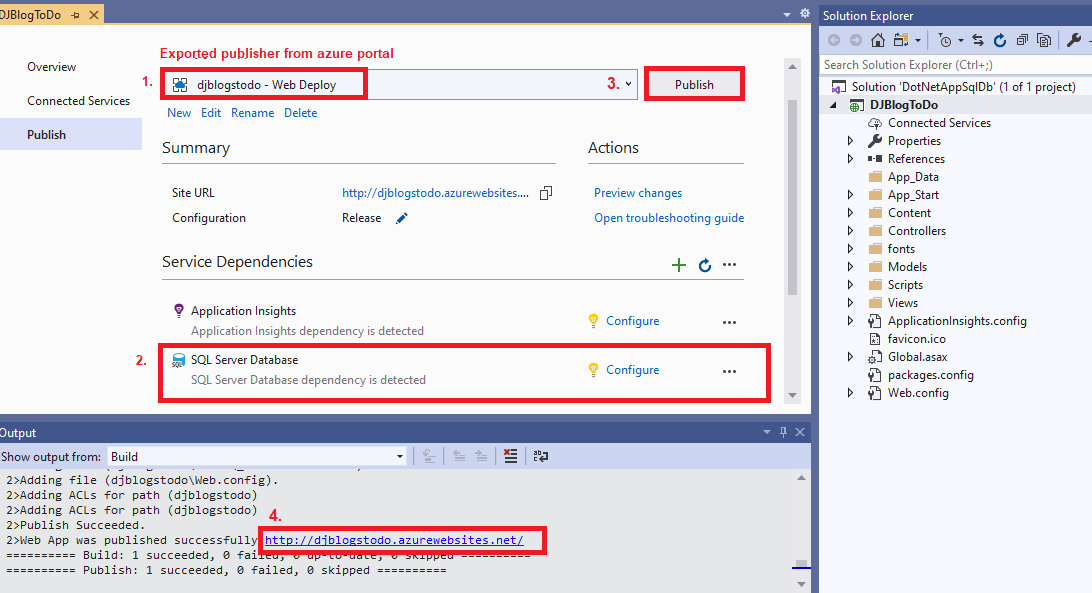Open the Output panel window position dropdown

point(767,432)
